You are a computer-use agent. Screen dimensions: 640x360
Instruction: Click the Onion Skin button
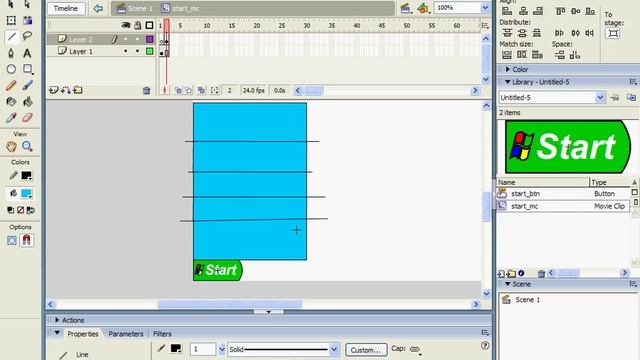click(178, 90)
